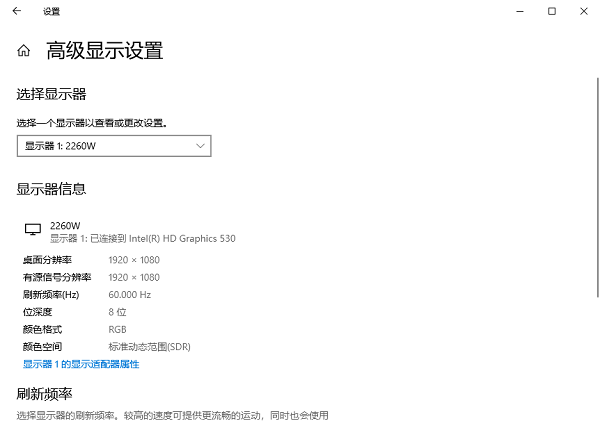Select the 桌面分辨率 label
The image size is (600, 421).
click(47, 260)
